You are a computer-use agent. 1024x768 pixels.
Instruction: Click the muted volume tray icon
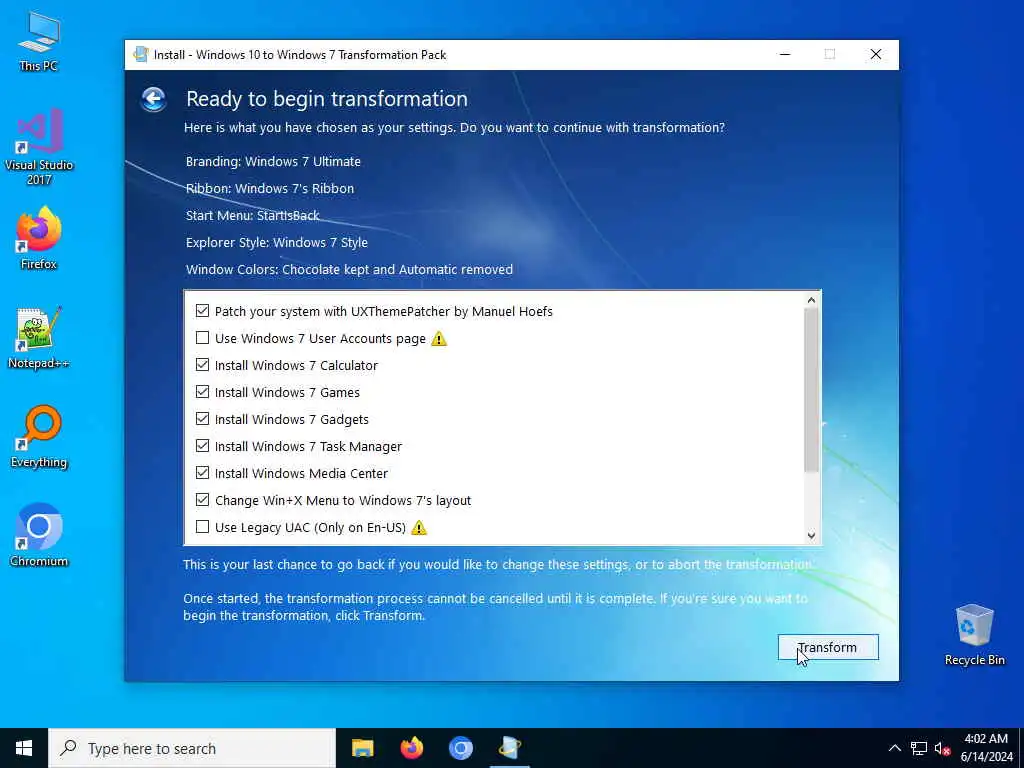(x=942, y=748)
